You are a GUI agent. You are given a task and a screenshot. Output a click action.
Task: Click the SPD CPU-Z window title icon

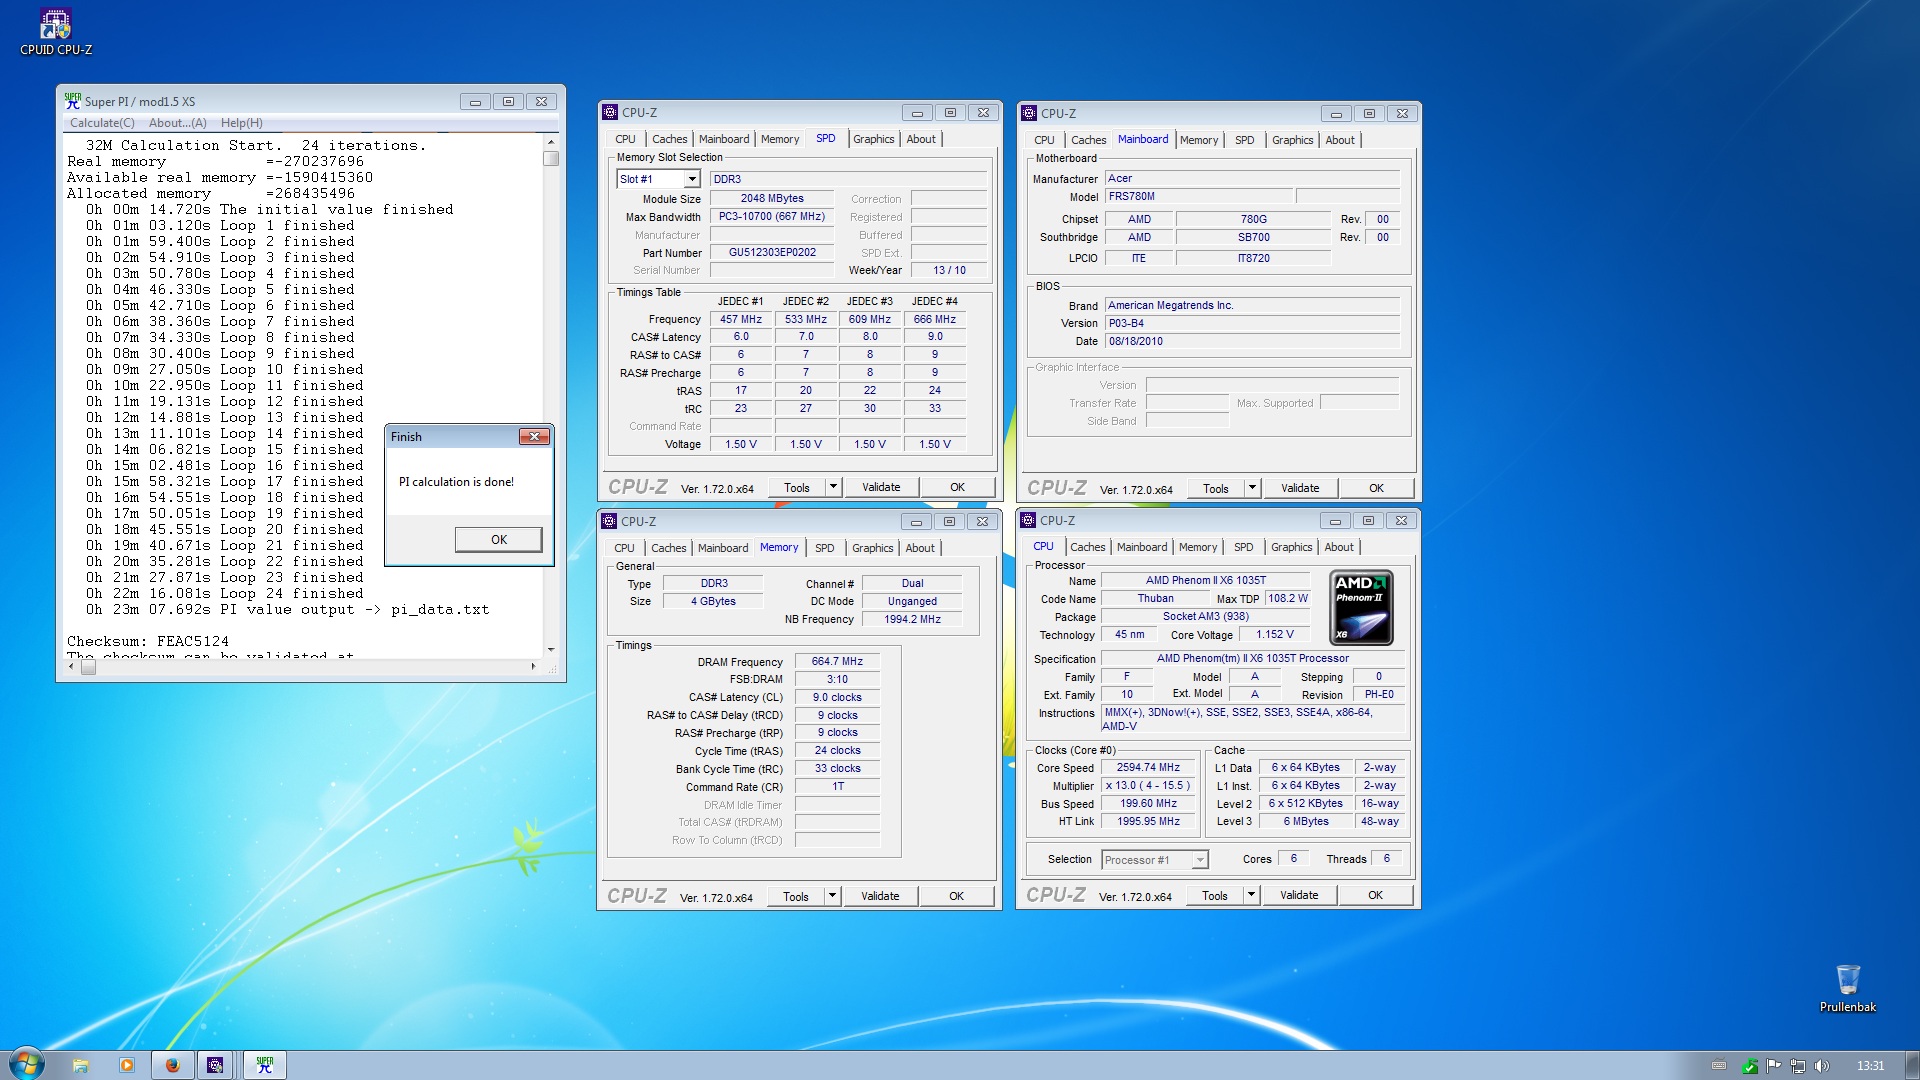coord(610,112)
